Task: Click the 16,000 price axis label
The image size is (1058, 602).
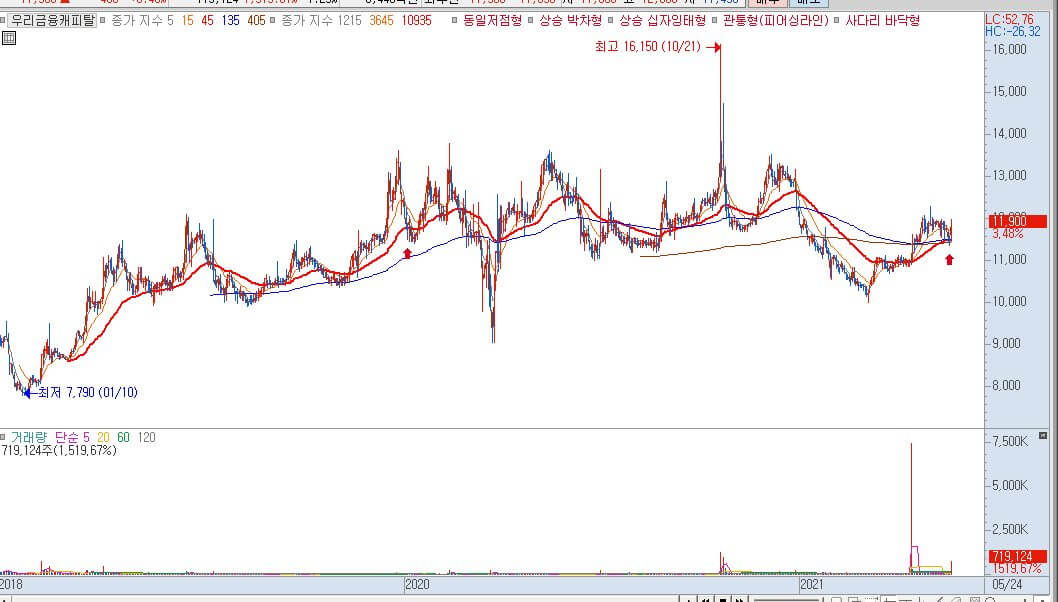Action: [x=1009, y=49]
